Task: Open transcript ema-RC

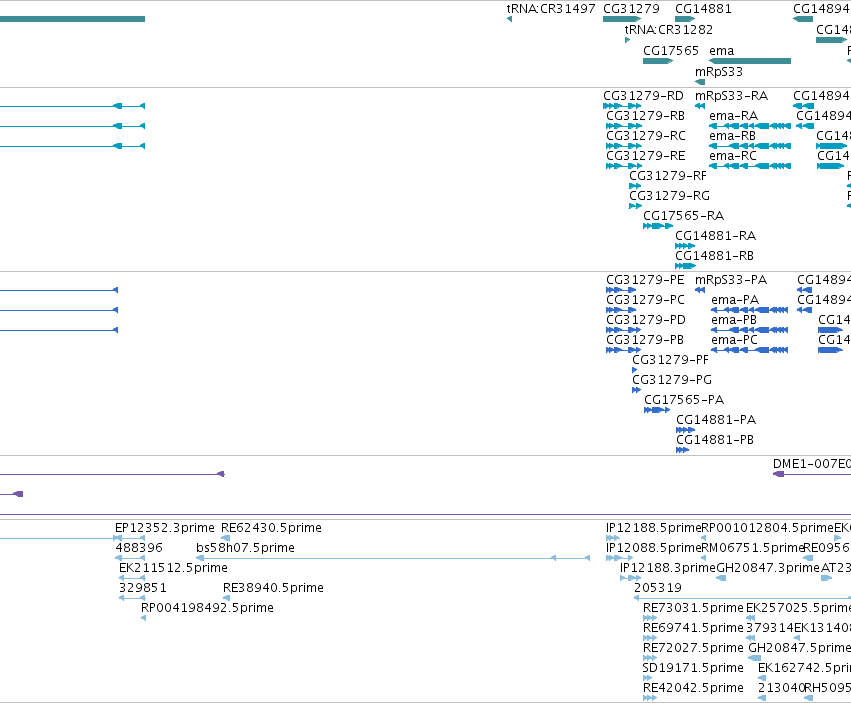Action: pos(733,156)
